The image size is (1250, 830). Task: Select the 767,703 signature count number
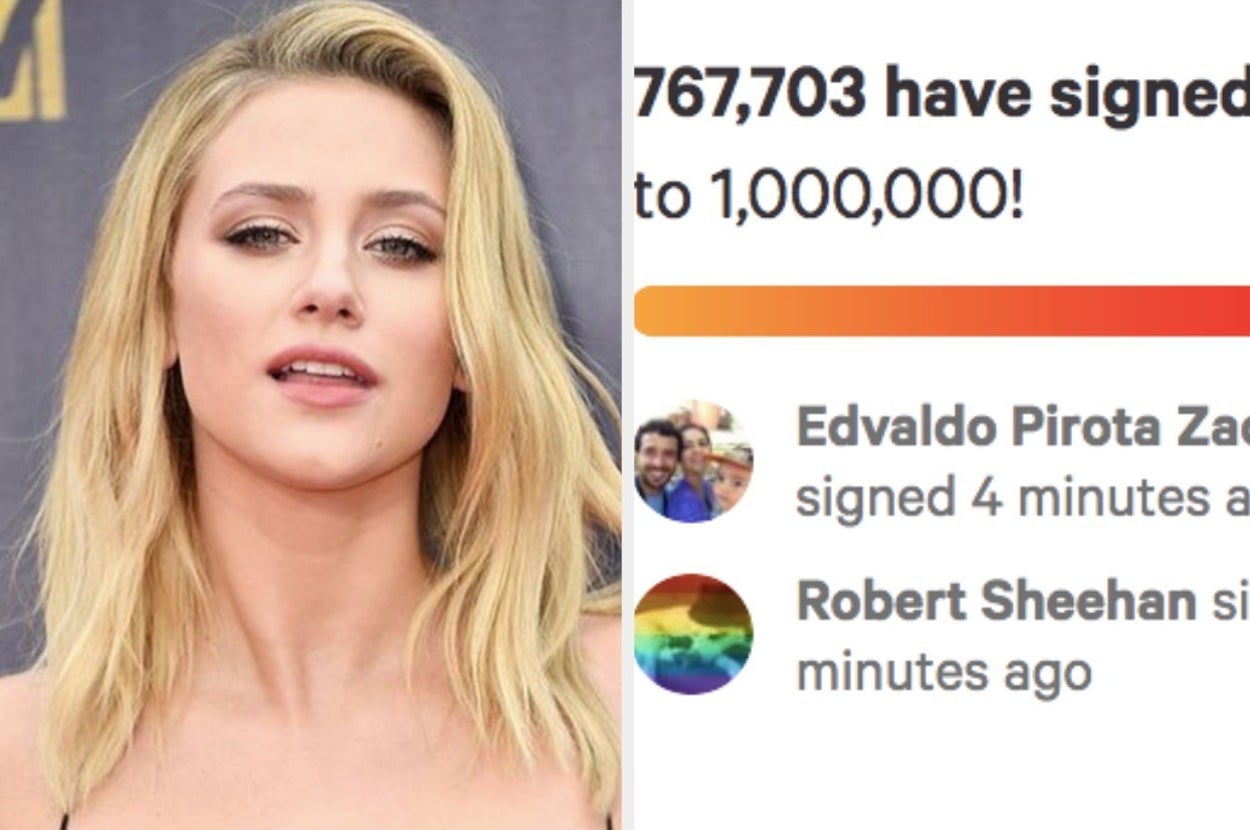tap(750, 94)
